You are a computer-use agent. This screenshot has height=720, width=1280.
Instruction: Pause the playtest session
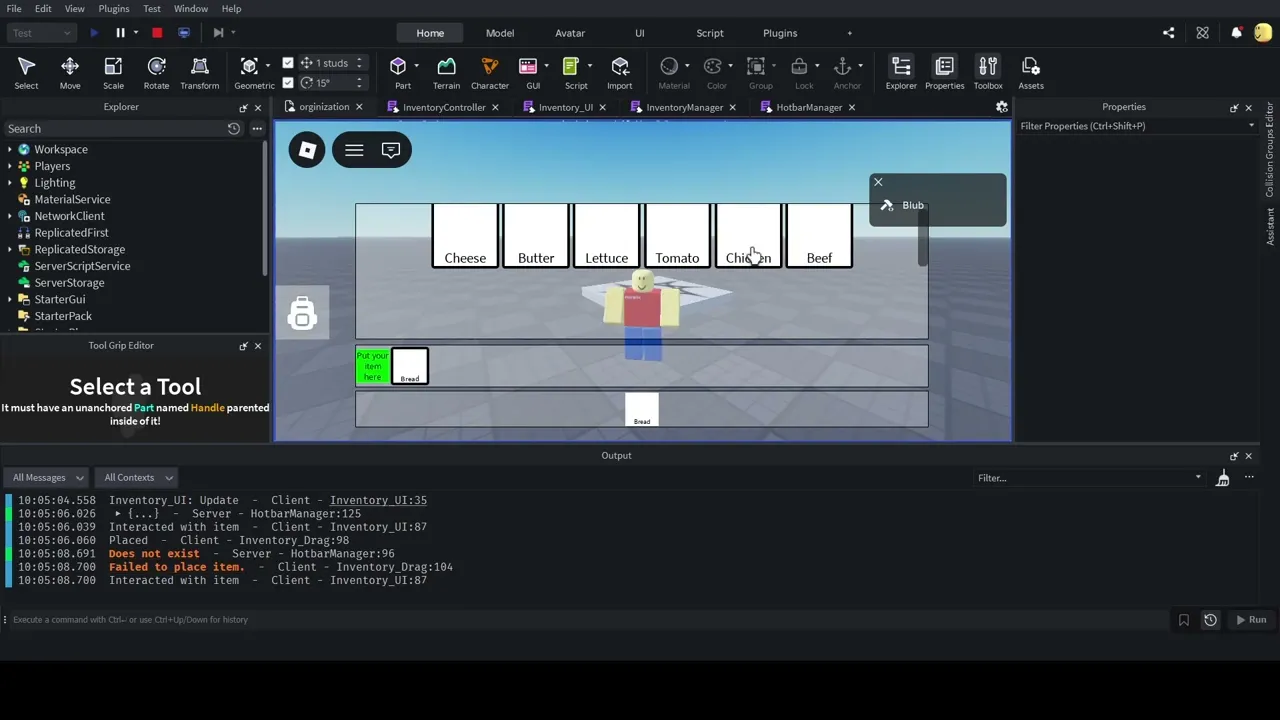pos(120,33)
